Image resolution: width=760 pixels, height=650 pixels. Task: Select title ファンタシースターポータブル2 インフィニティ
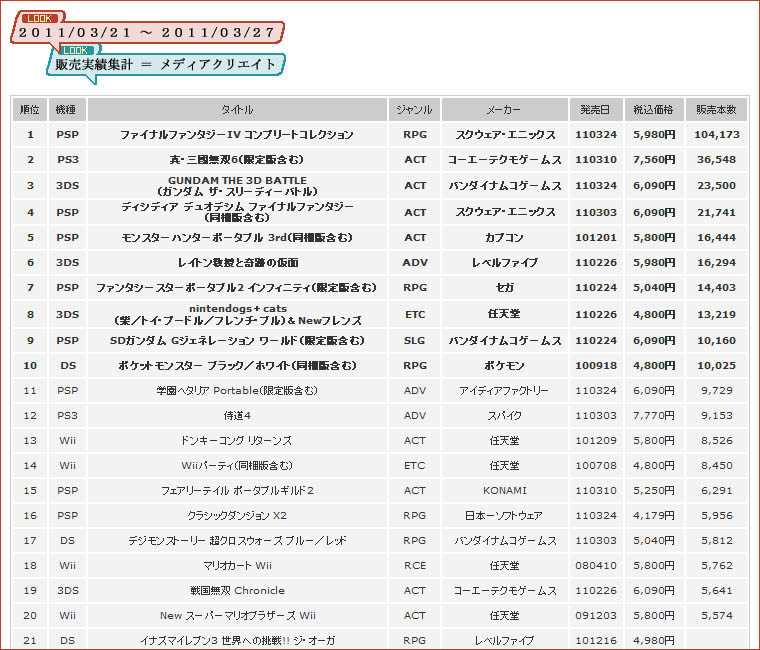(237, 287)
